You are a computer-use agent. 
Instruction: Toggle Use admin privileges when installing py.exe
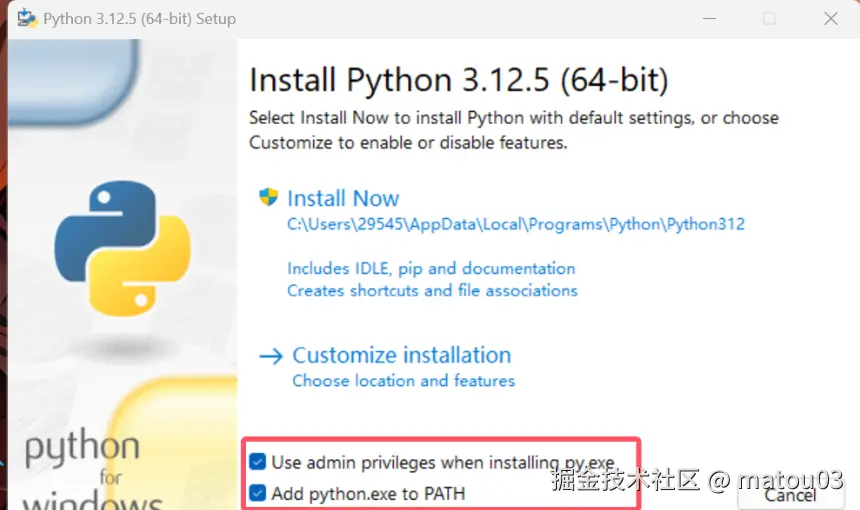tap(257, 462)
